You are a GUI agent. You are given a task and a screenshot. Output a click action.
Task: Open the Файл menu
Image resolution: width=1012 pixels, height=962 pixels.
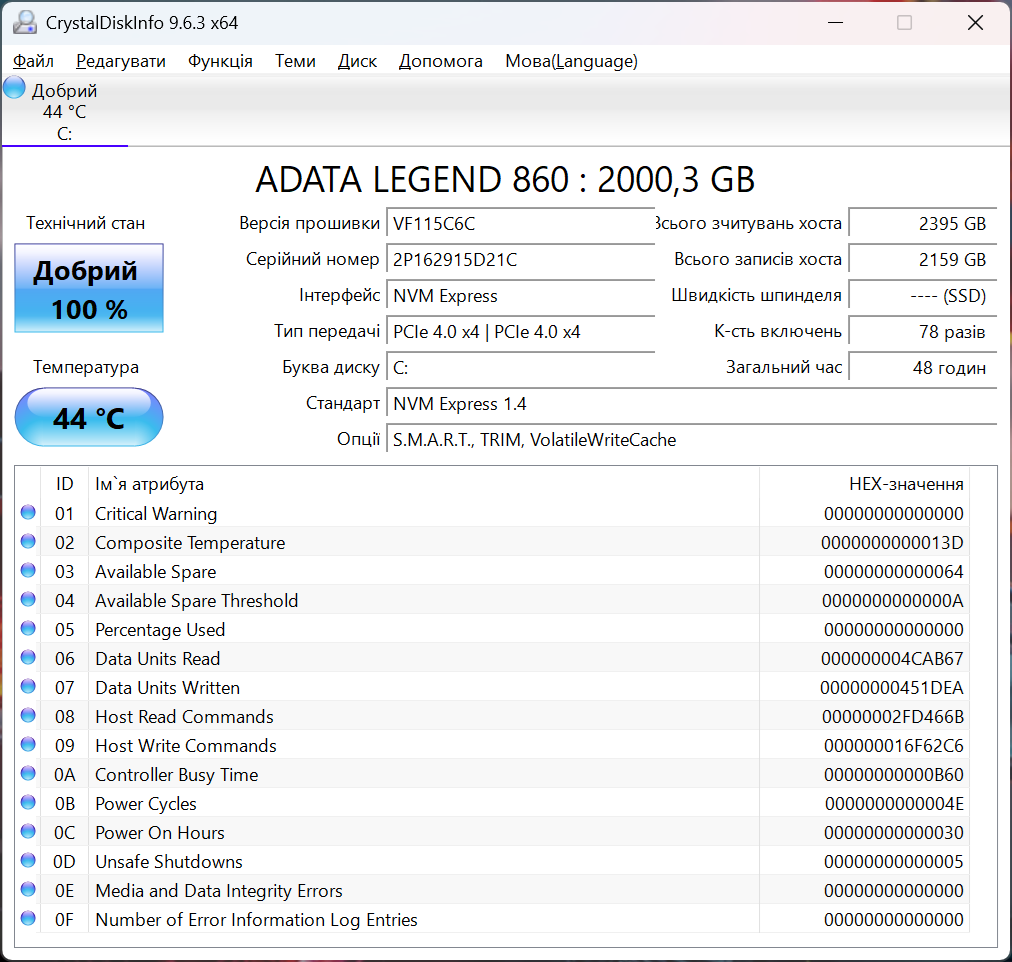click(x=33, y=61)
